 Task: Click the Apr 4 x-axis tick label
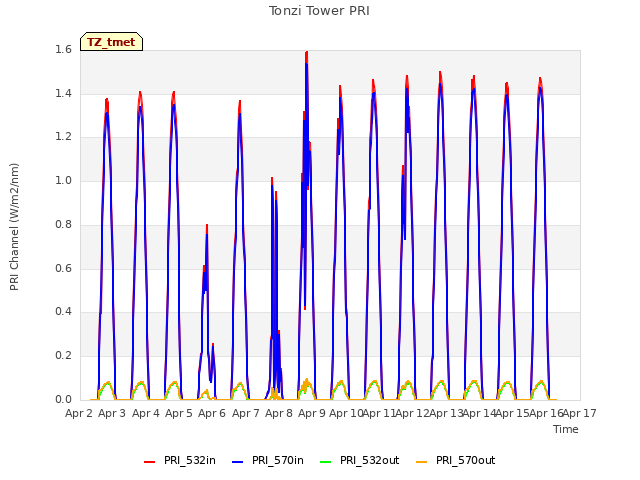tap(146, 413)
